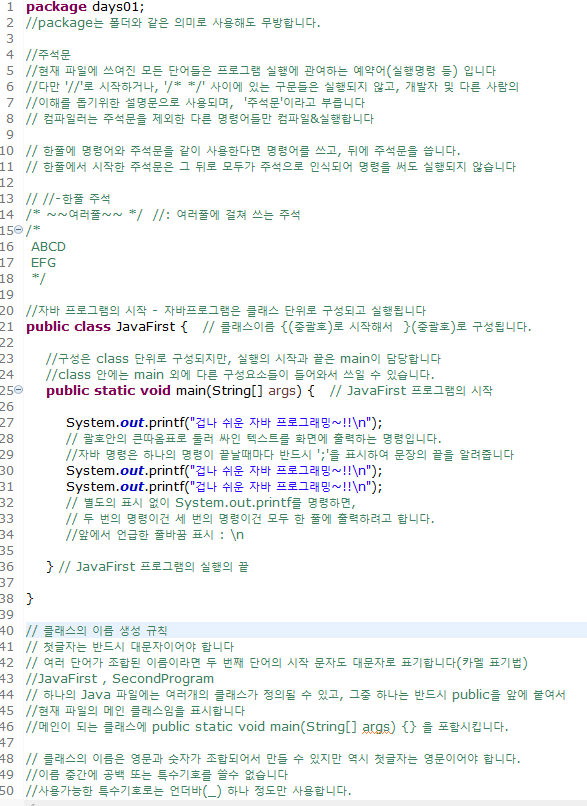Screen dimensions: 587x806
Task: Click the '//앞에서 언급한 줄바꿈 표시' comment line
Action: pos(155,535)
